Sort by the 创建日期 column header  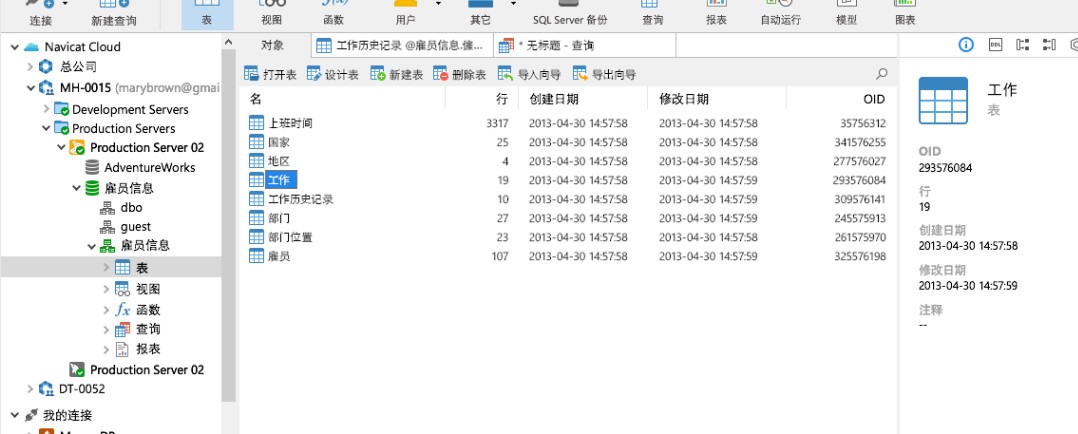click(x=582, y=99)
